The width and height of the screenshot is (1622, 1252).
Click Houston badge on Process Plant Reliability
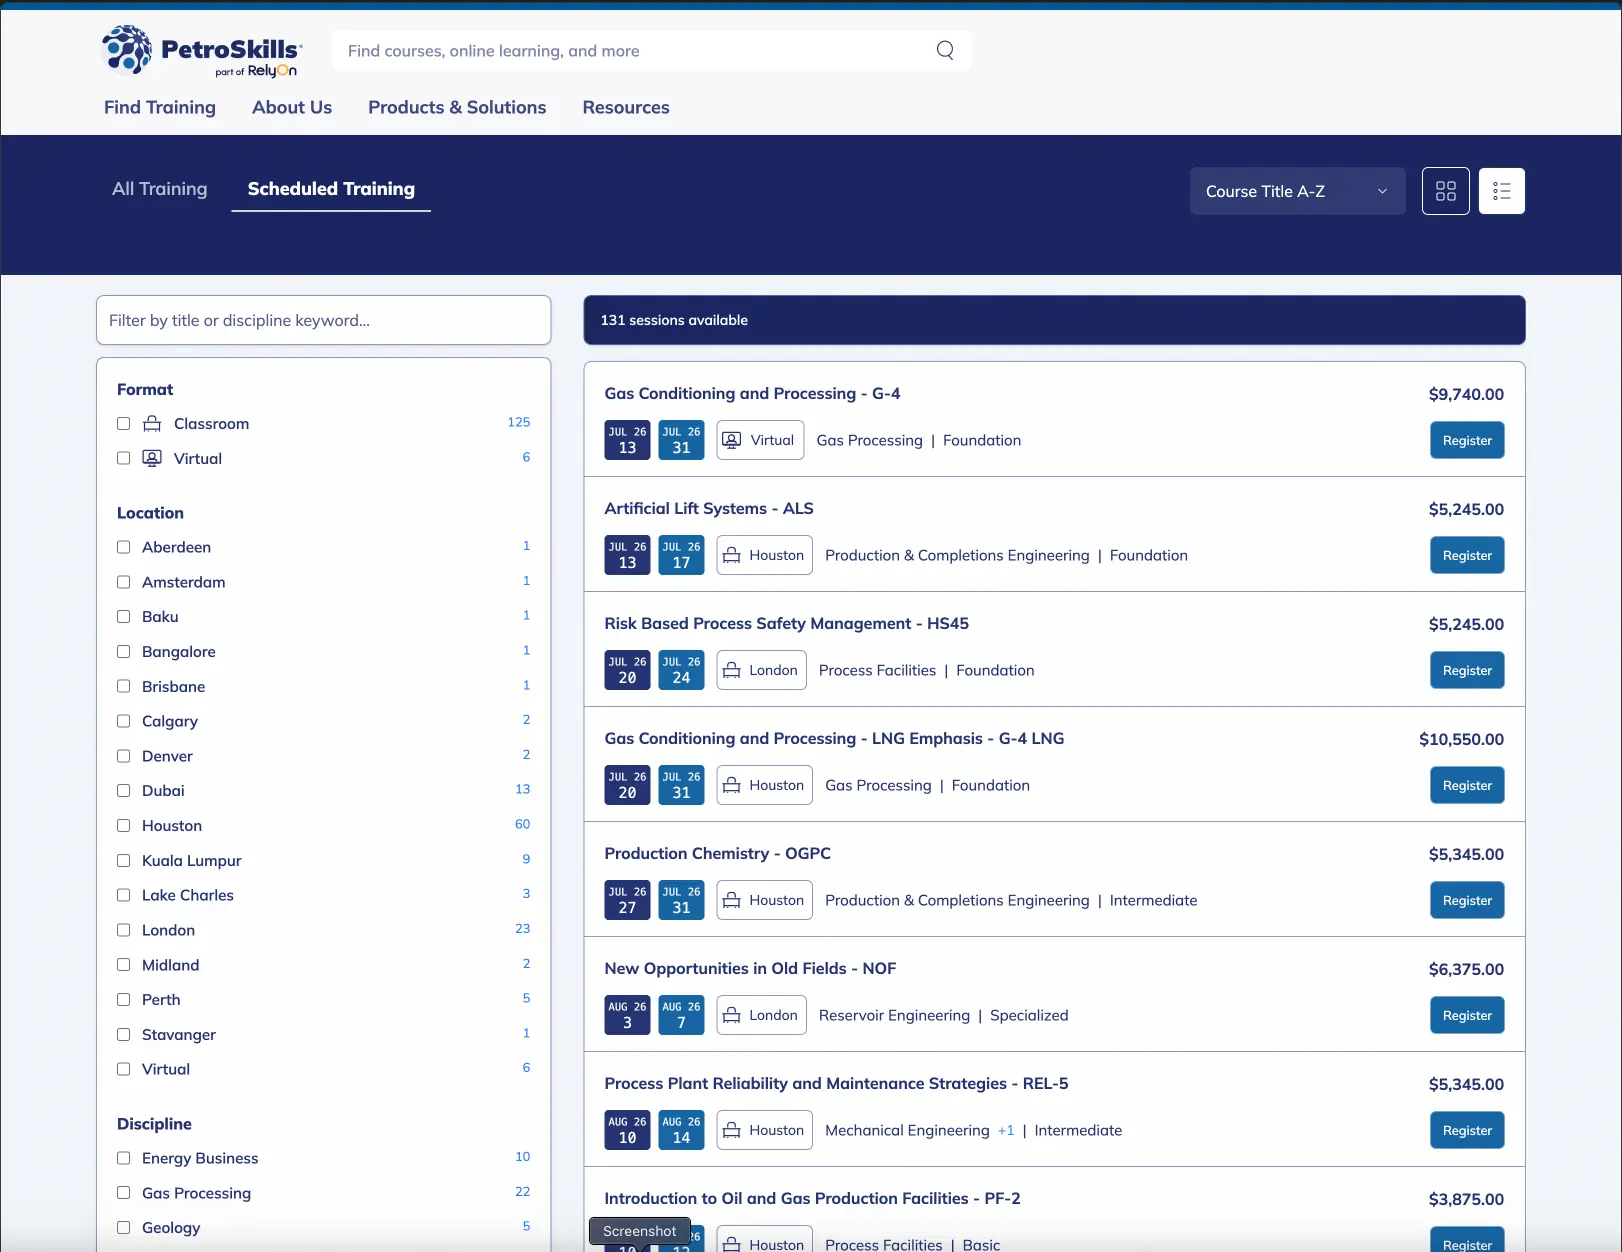pyautogui.click(x=764, y=1130)
